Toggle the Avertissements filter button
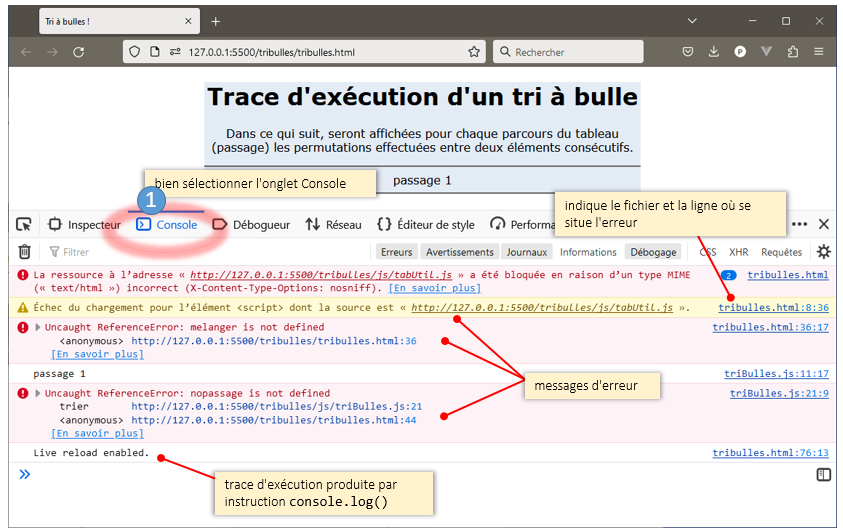 pyautogui.click(x=458, y=252)
